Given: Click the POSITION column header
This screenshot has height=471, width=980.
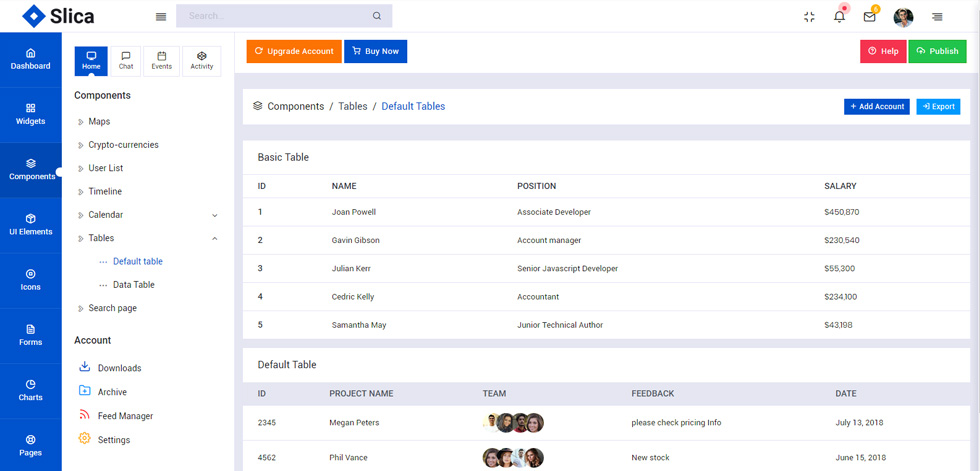Looking at the screenshot, I should click(536, 186).
